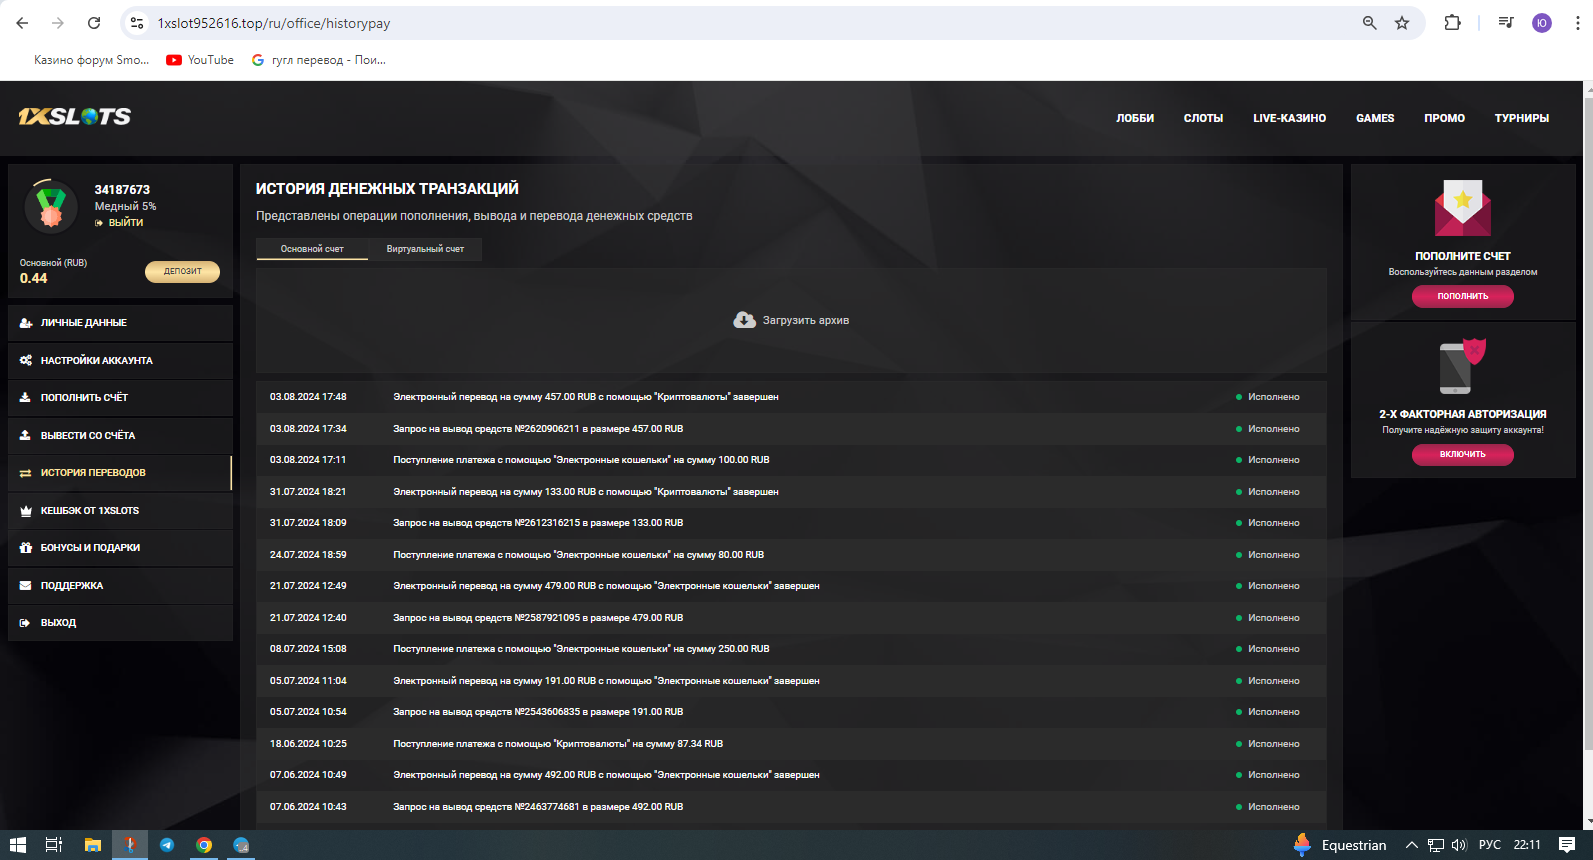Open the Windows notification center icon

(x=1567, y=845)
